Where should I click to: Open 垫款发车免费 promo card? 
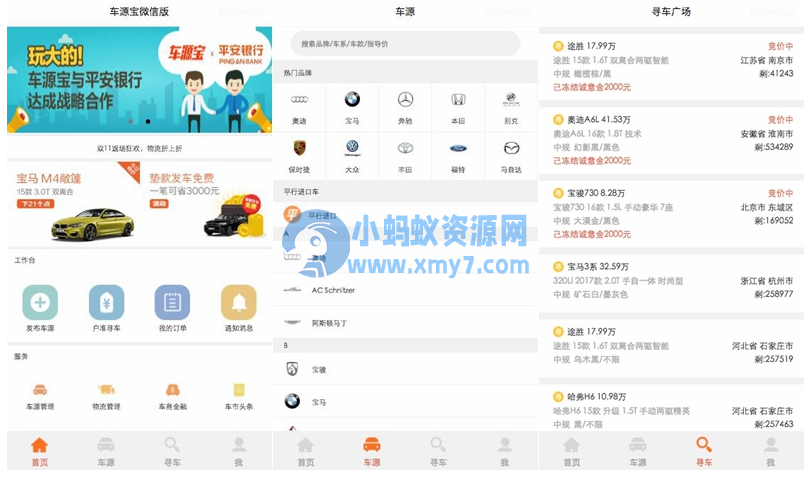point(207,205)
